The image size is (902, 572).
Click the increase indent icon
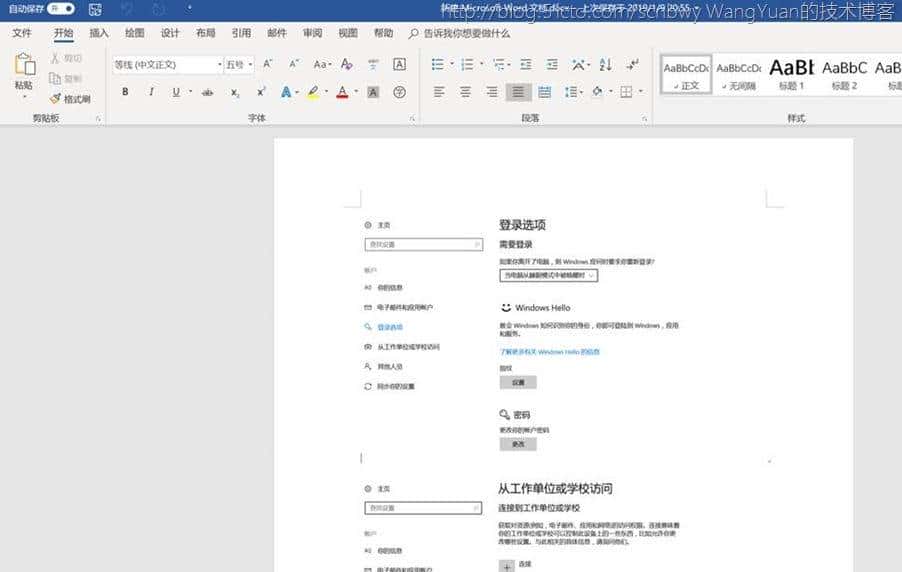click(x=552, y=64)
